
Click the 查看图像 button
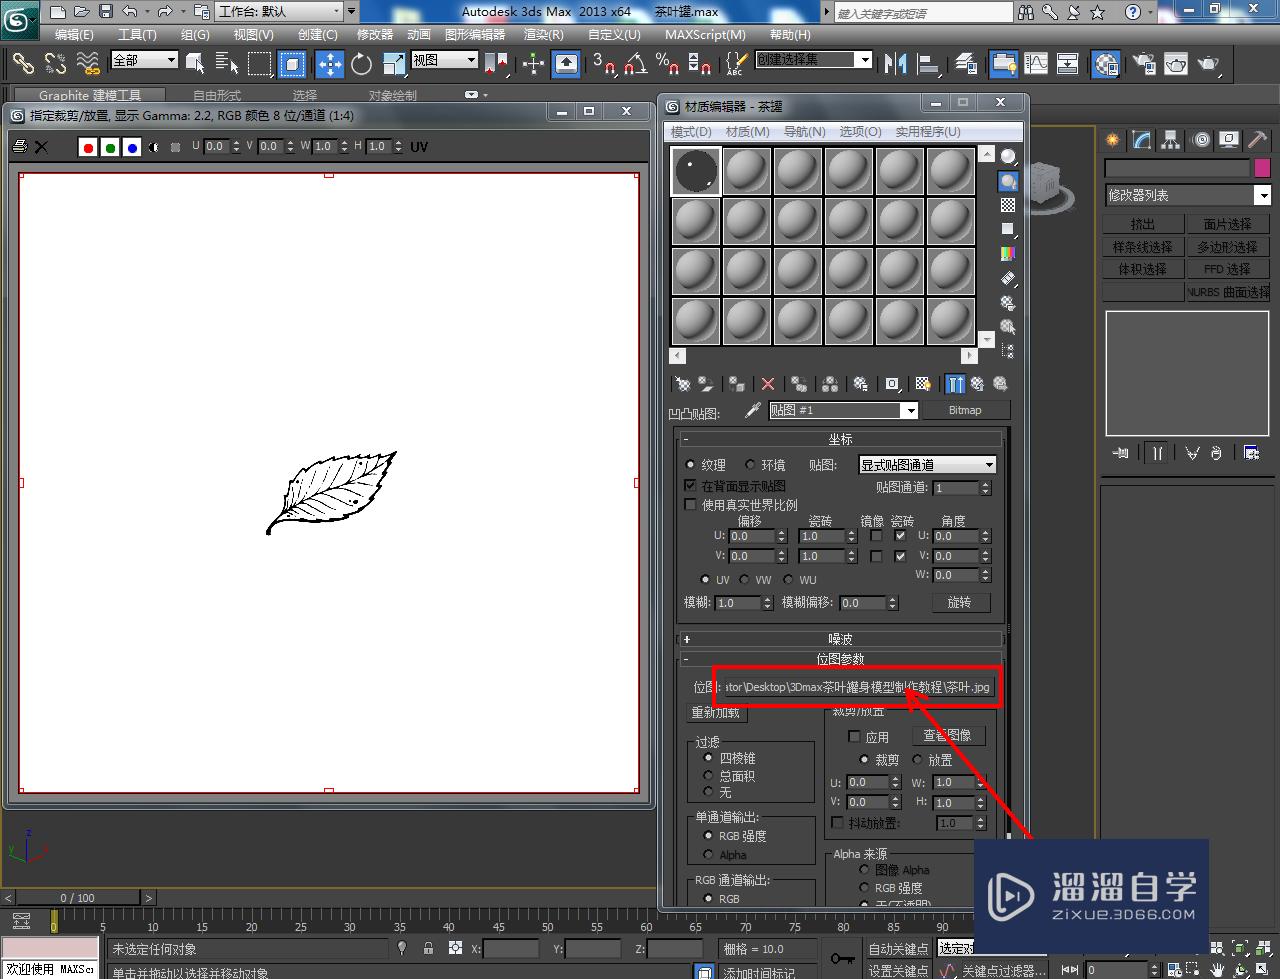tap(947, 736)
